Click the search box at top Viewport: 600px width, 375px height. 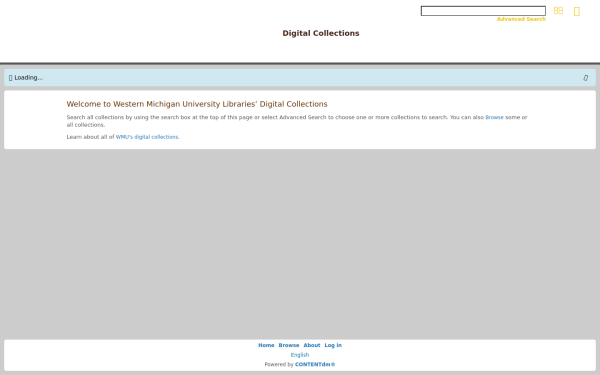[483, 11]
